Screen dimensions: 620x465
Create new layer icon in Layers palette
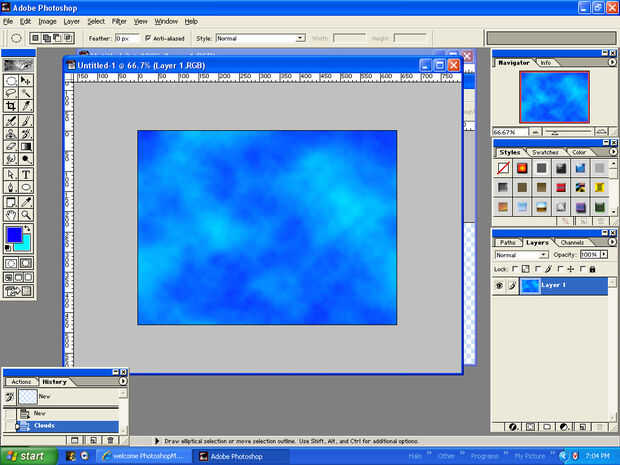pos(582,427)
